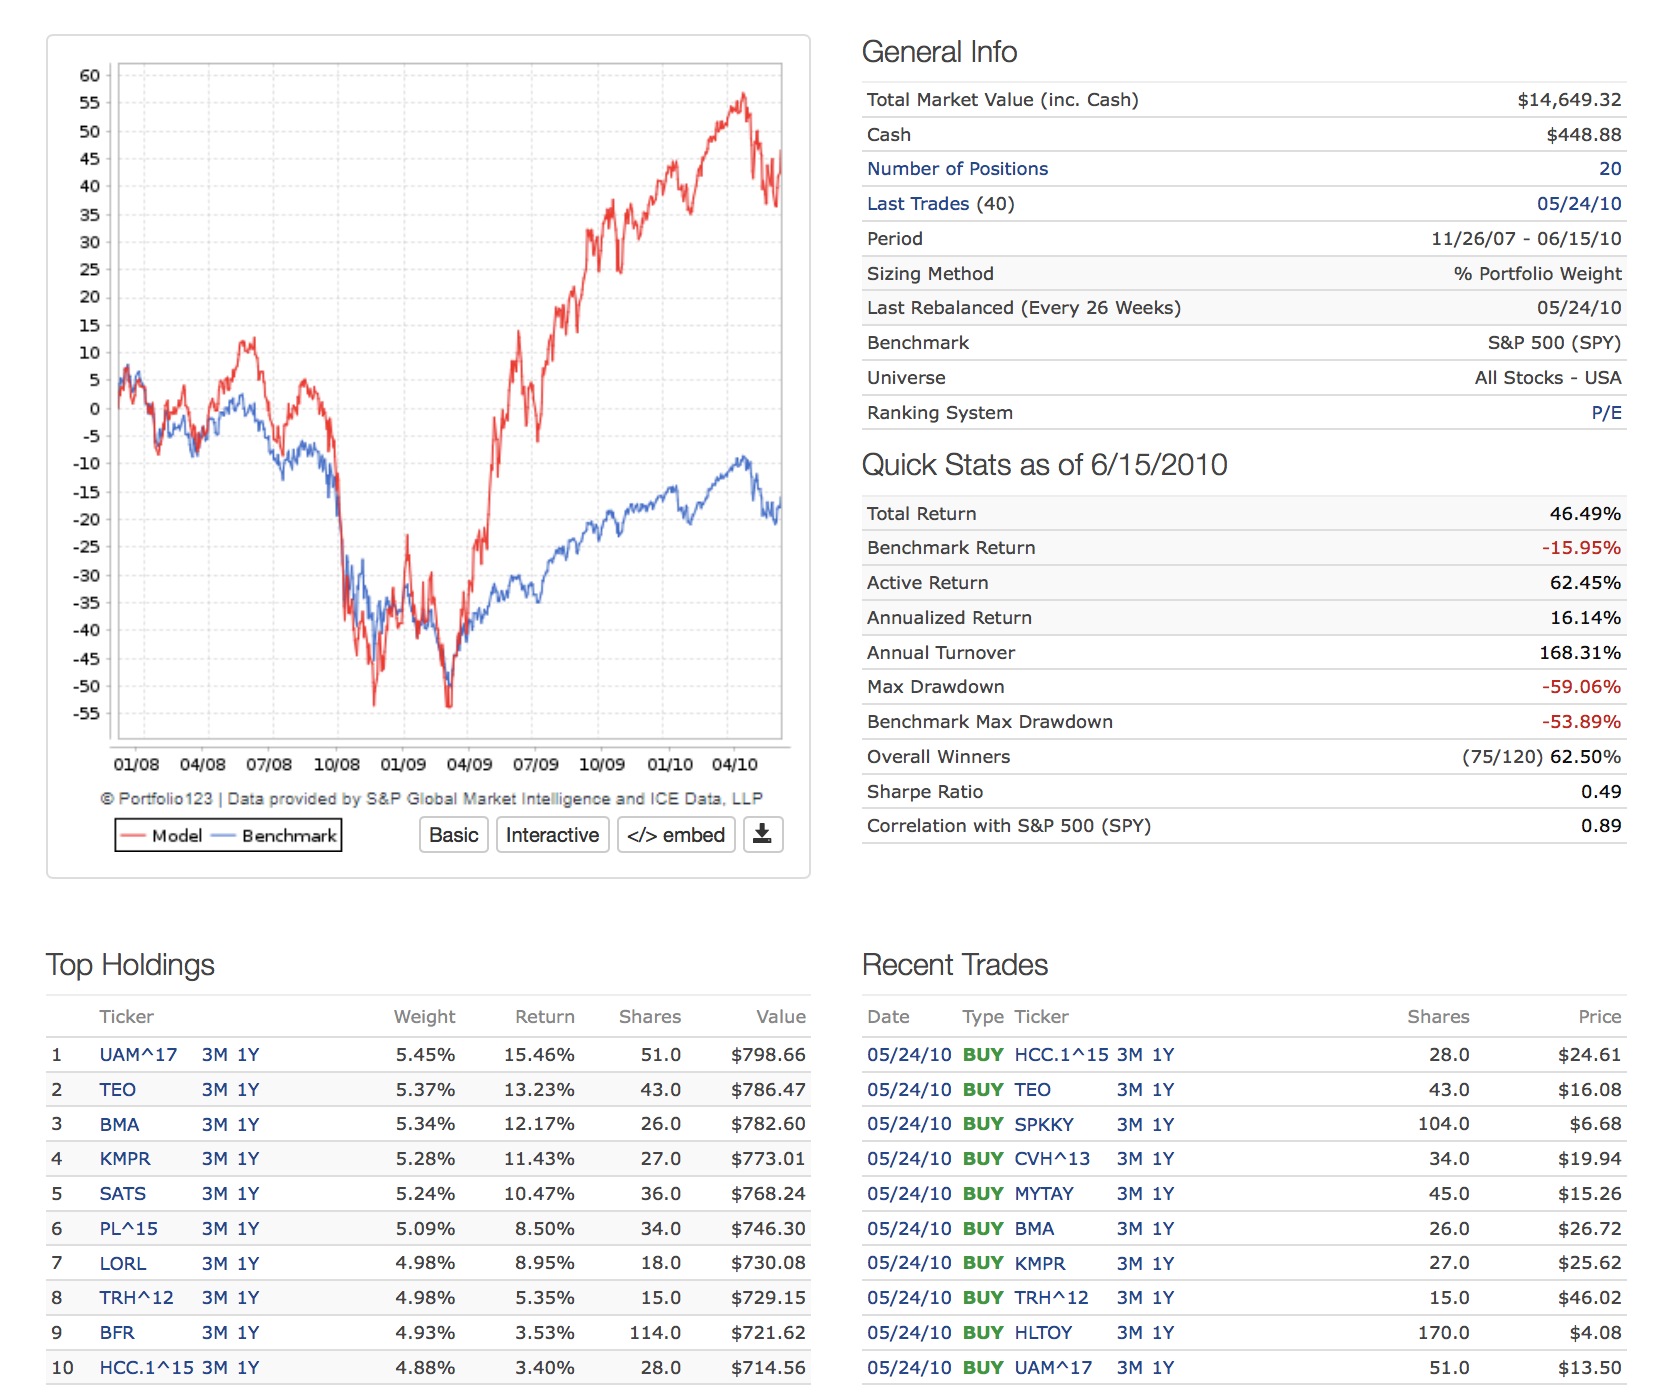This screenshot has width=1678, height=1400.
Task: Open UAM^17 ticker in Top Holdings
Action: (138, 1055)
